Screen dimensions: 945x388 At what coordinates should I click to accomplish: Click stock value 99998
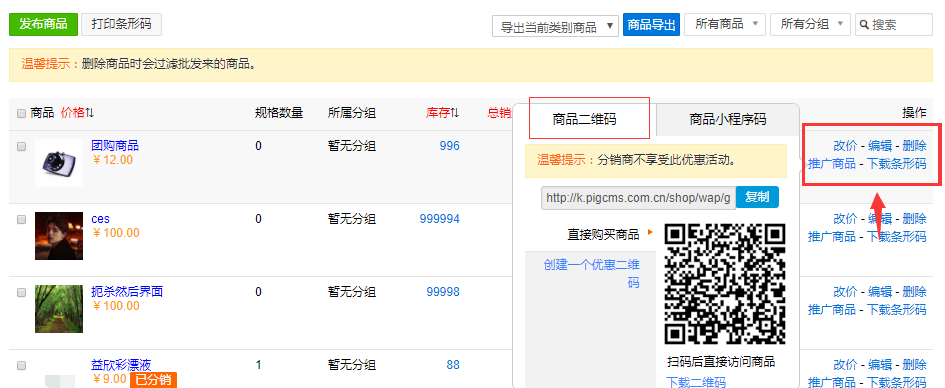pos(443,292)
